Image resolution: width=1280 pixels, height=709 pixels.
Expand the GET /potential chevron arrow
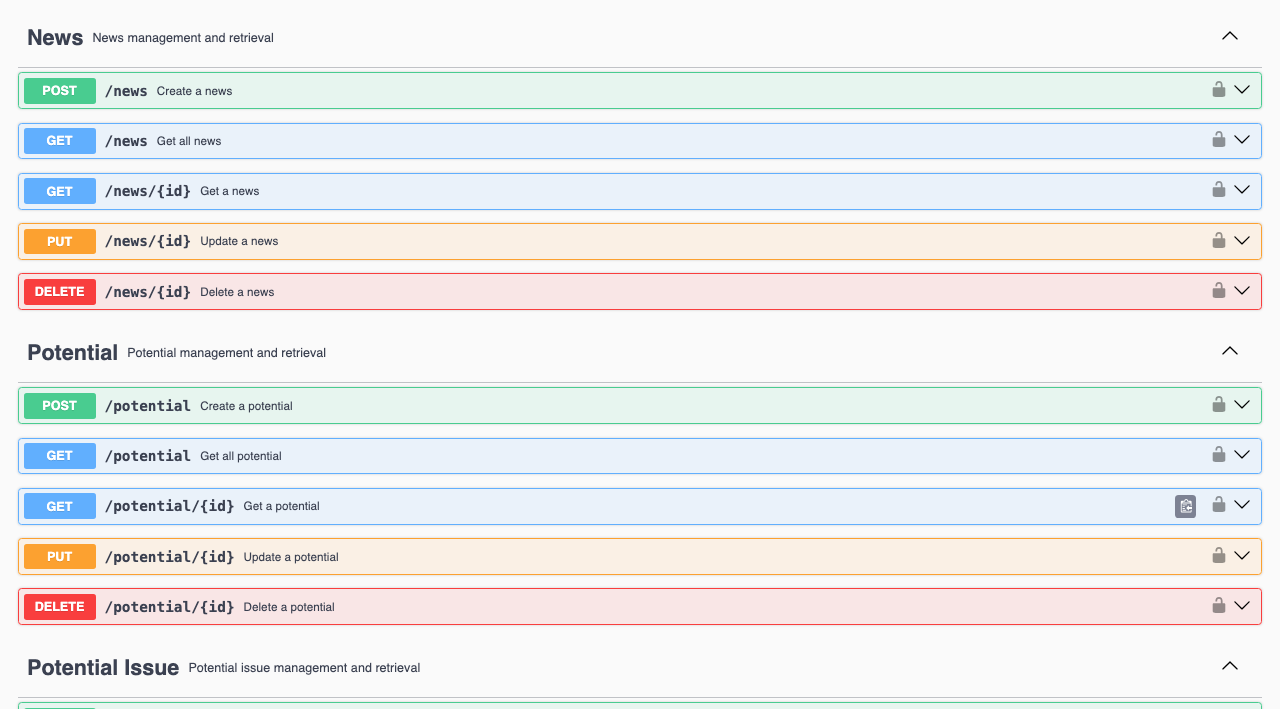1242,455
